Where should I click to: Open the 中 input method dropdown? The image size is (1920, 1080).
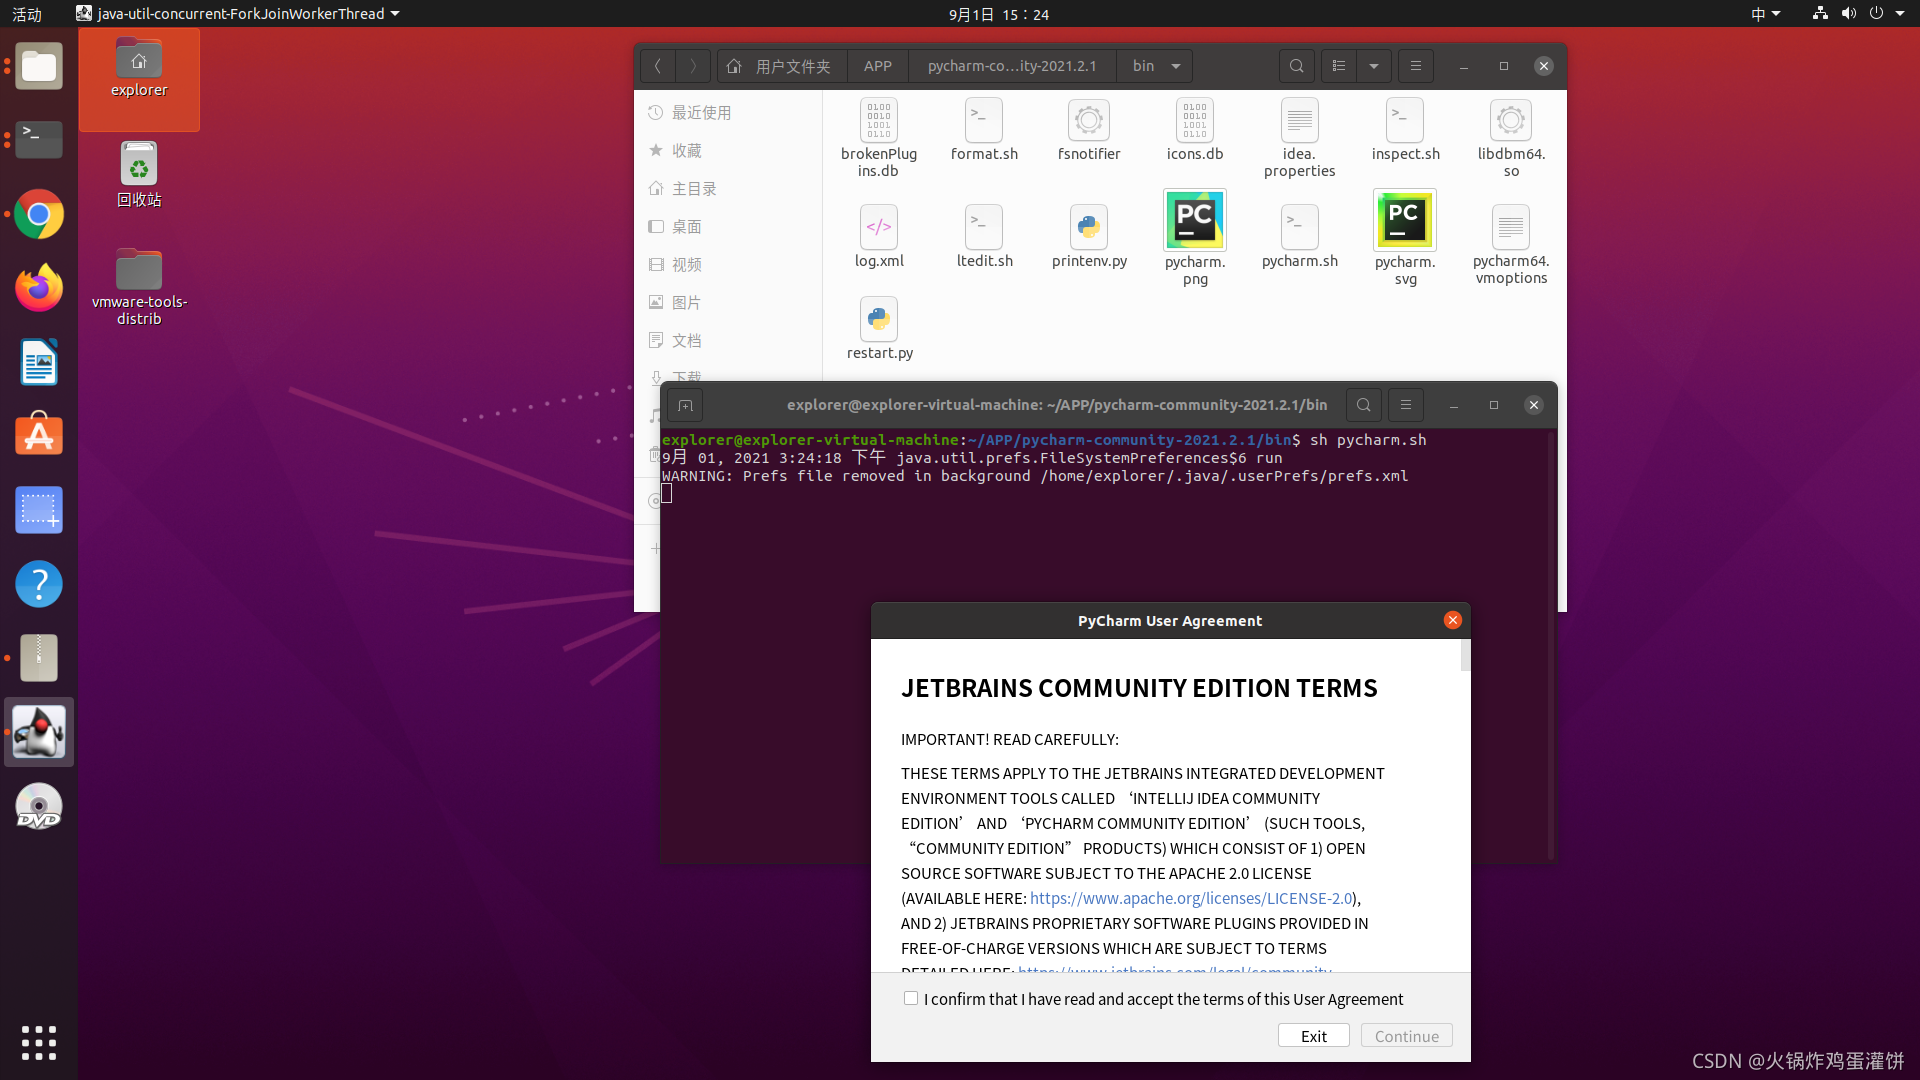pos(1766,14)
